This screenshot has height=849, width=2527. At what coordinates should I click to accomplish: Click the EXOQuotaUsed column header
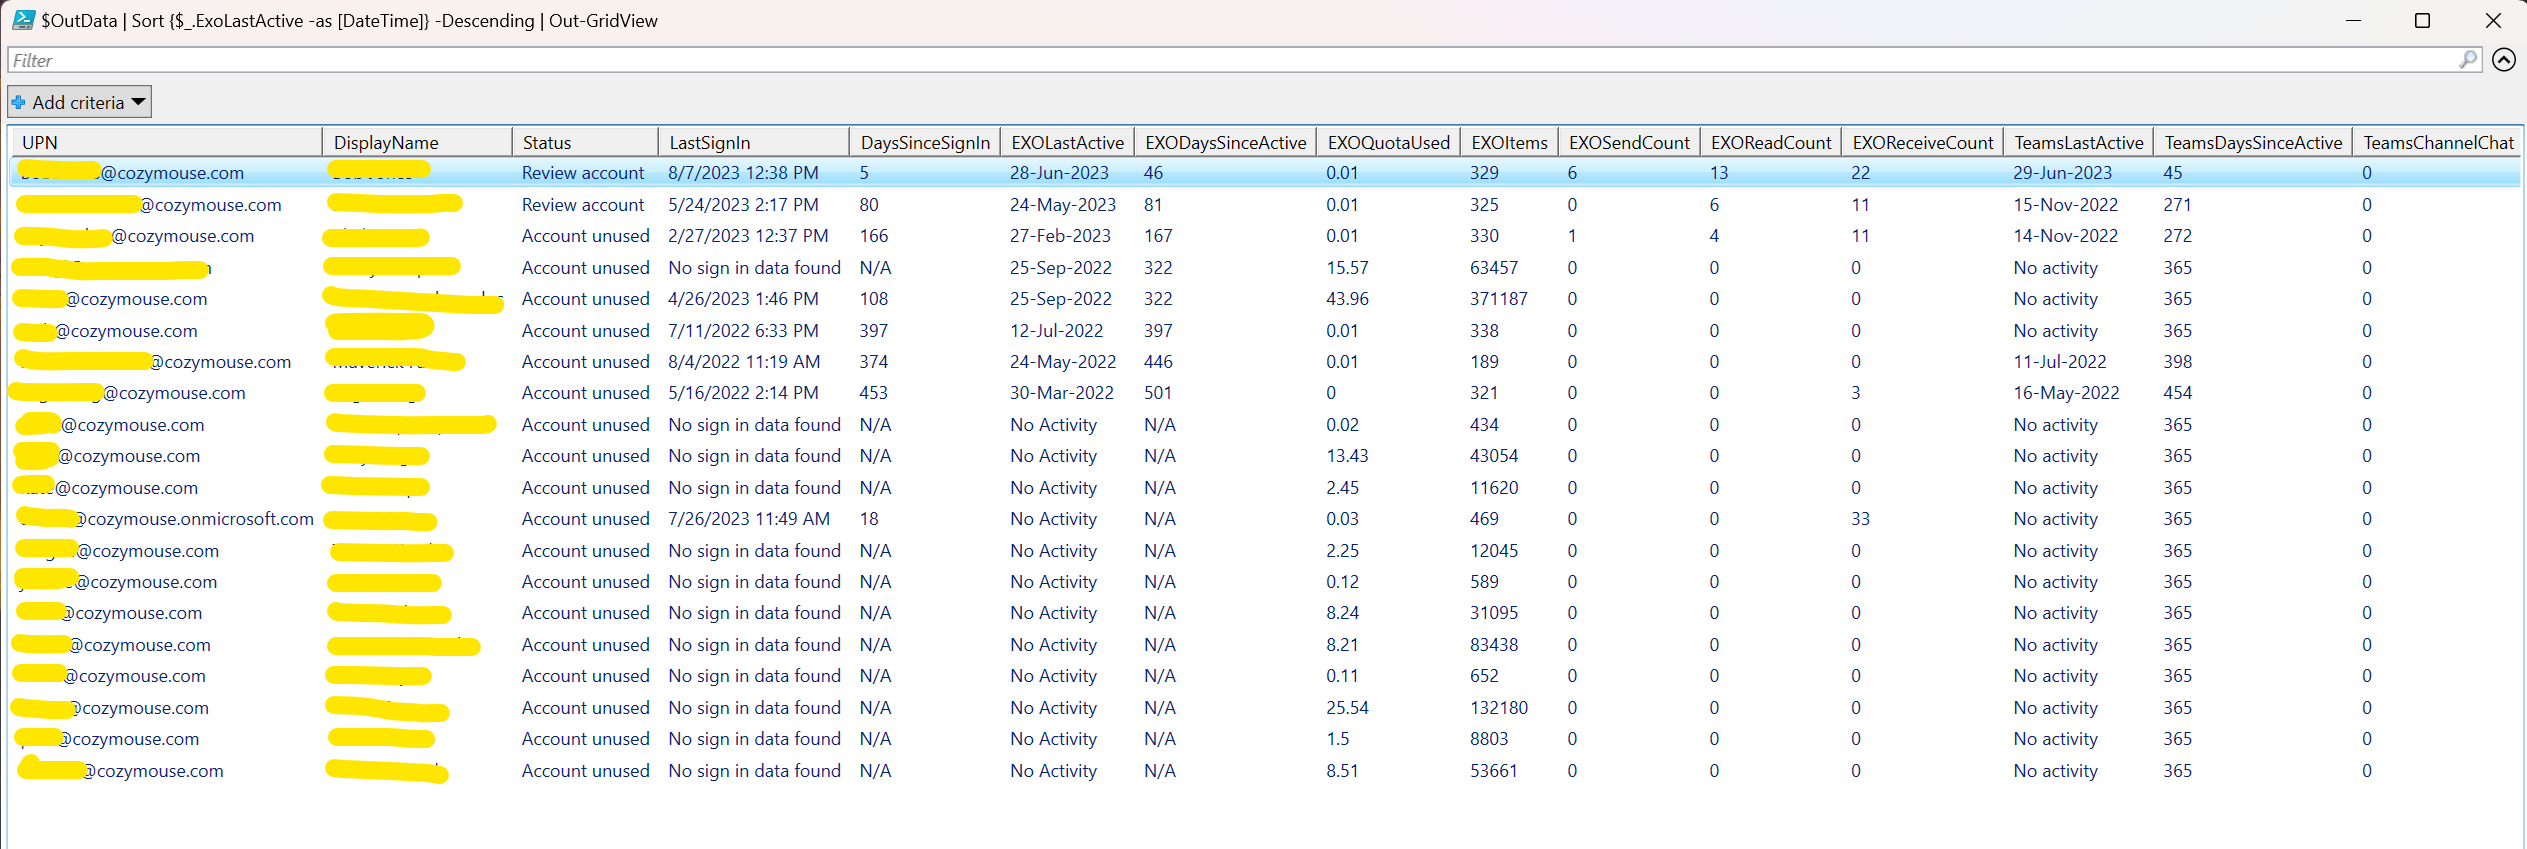(x=1388, y=142)
